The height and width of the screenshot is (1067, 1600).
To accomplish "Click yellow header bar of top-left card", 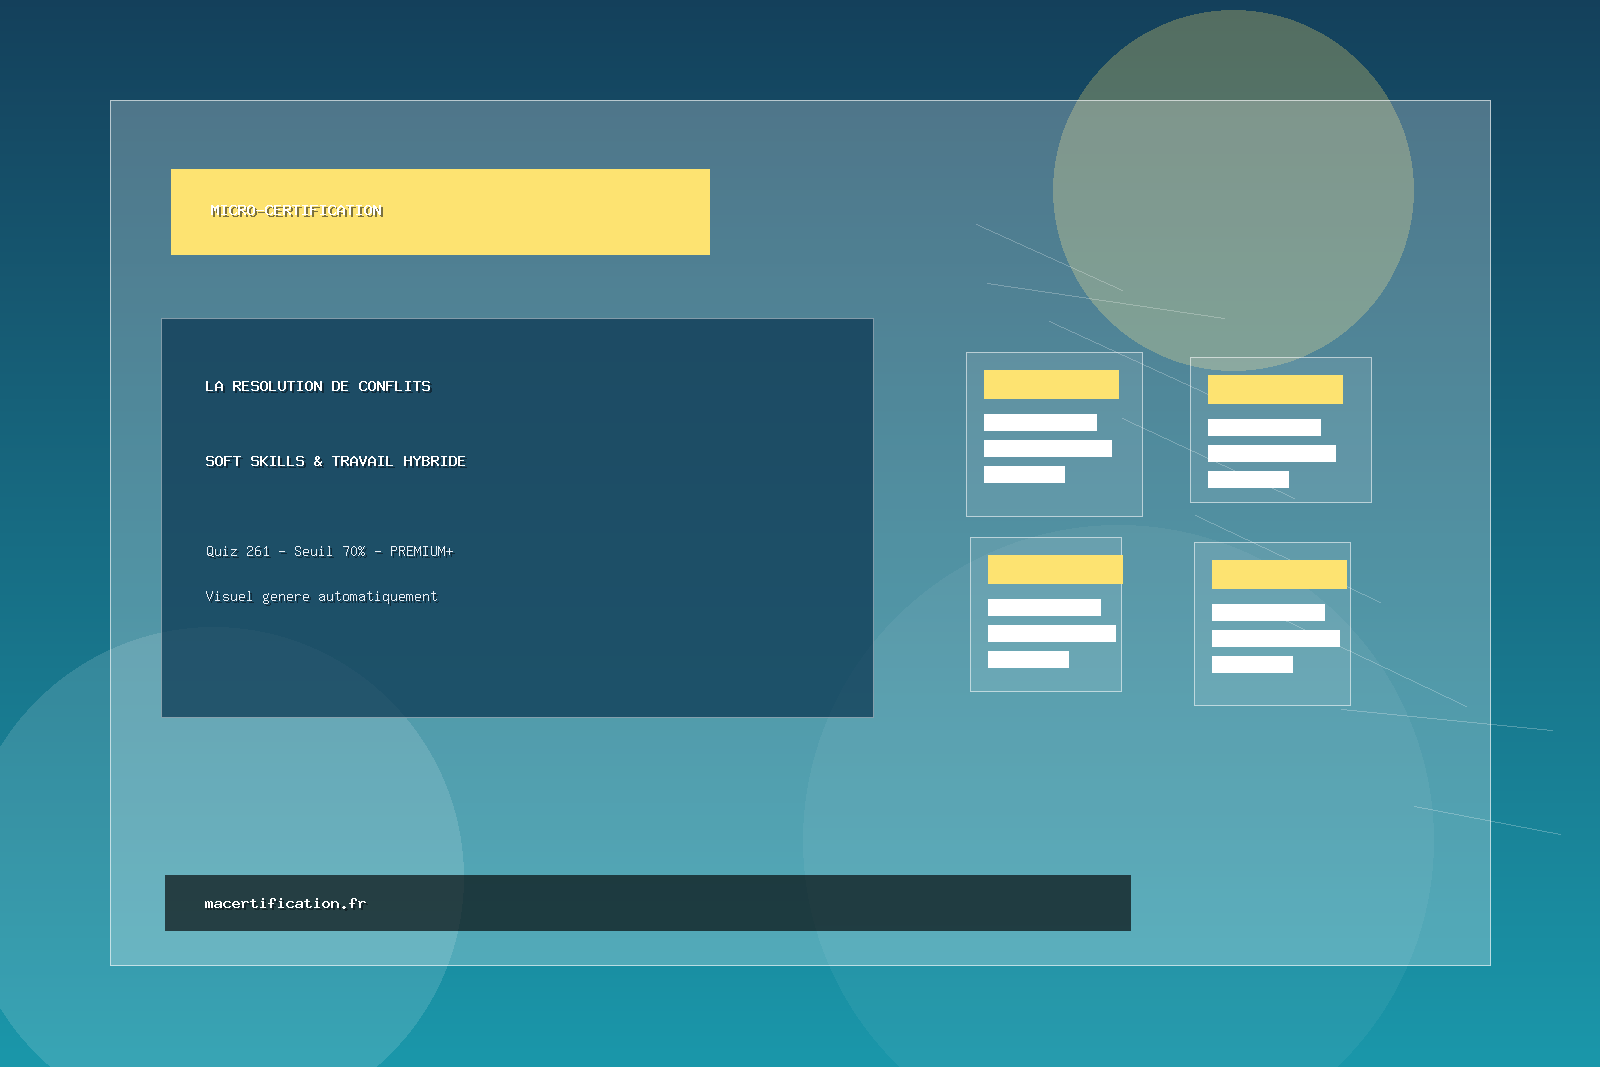I will click(x=1051, y=384).
